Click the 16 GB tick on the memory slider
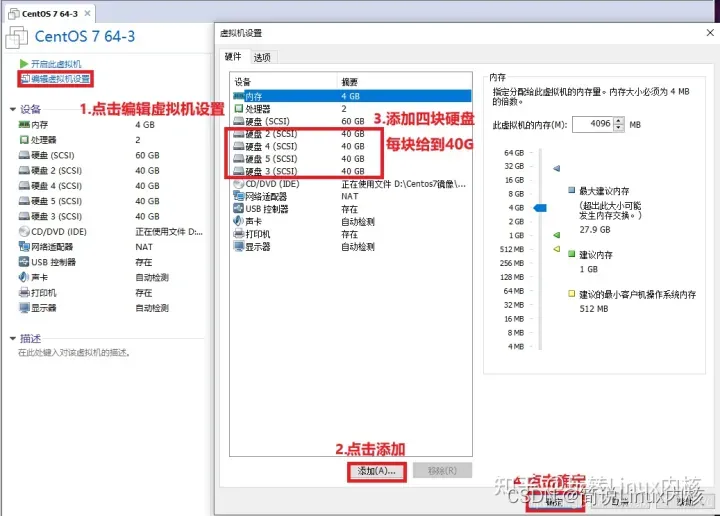720x516 pixels. pyautogui.click(x=531, y=180)
